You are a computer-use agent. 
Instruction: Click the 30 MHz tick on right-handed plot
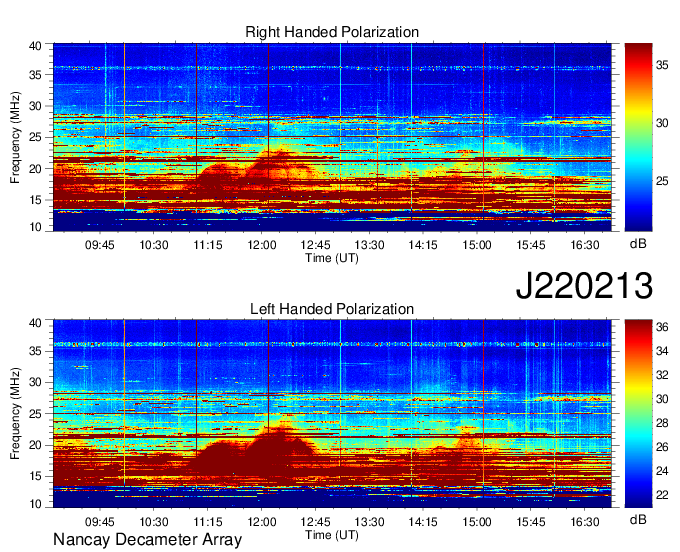click(35, 106)
